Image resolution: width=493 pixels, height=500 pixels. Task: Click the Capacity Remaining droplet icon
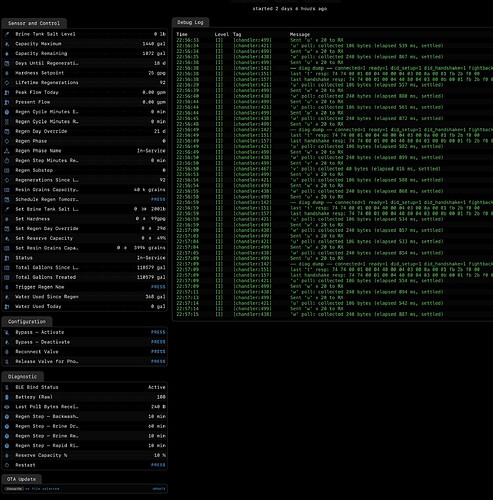[7, 53]
